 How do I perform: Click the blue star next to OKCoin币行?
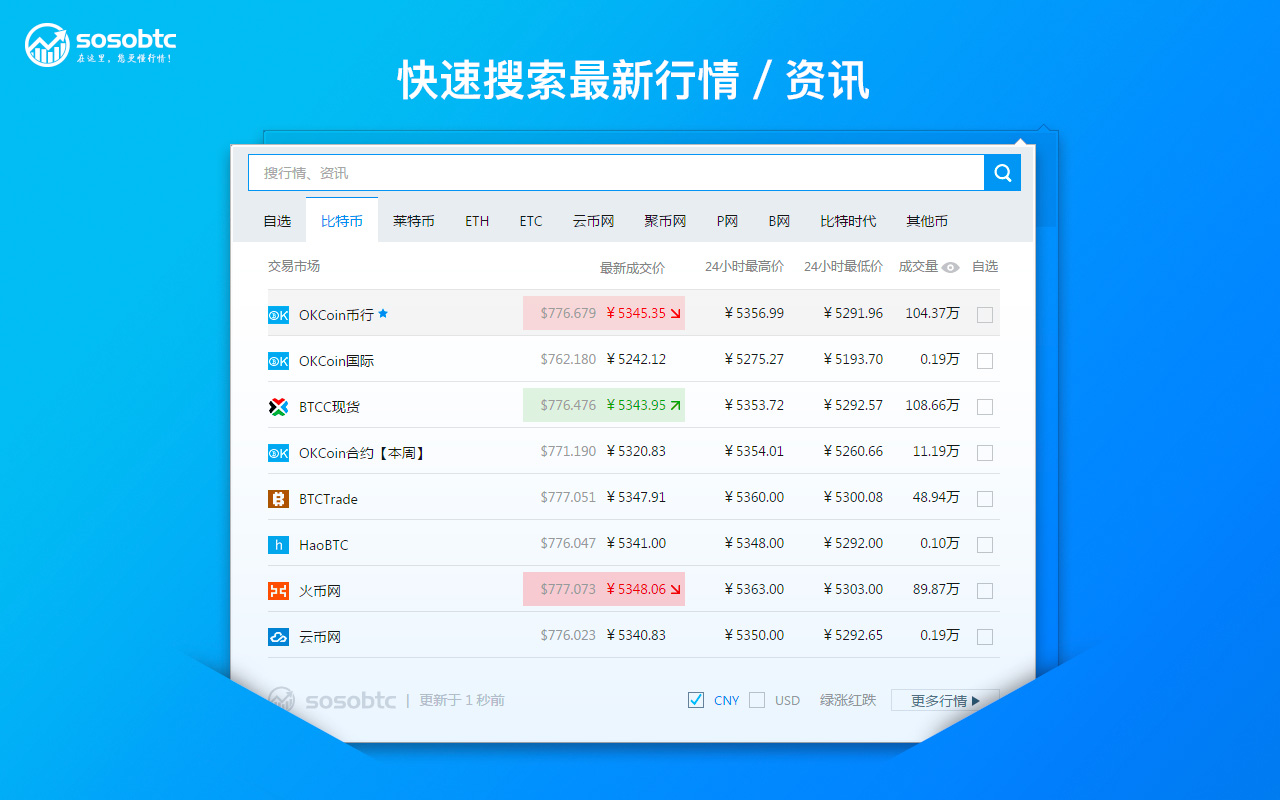383,314
